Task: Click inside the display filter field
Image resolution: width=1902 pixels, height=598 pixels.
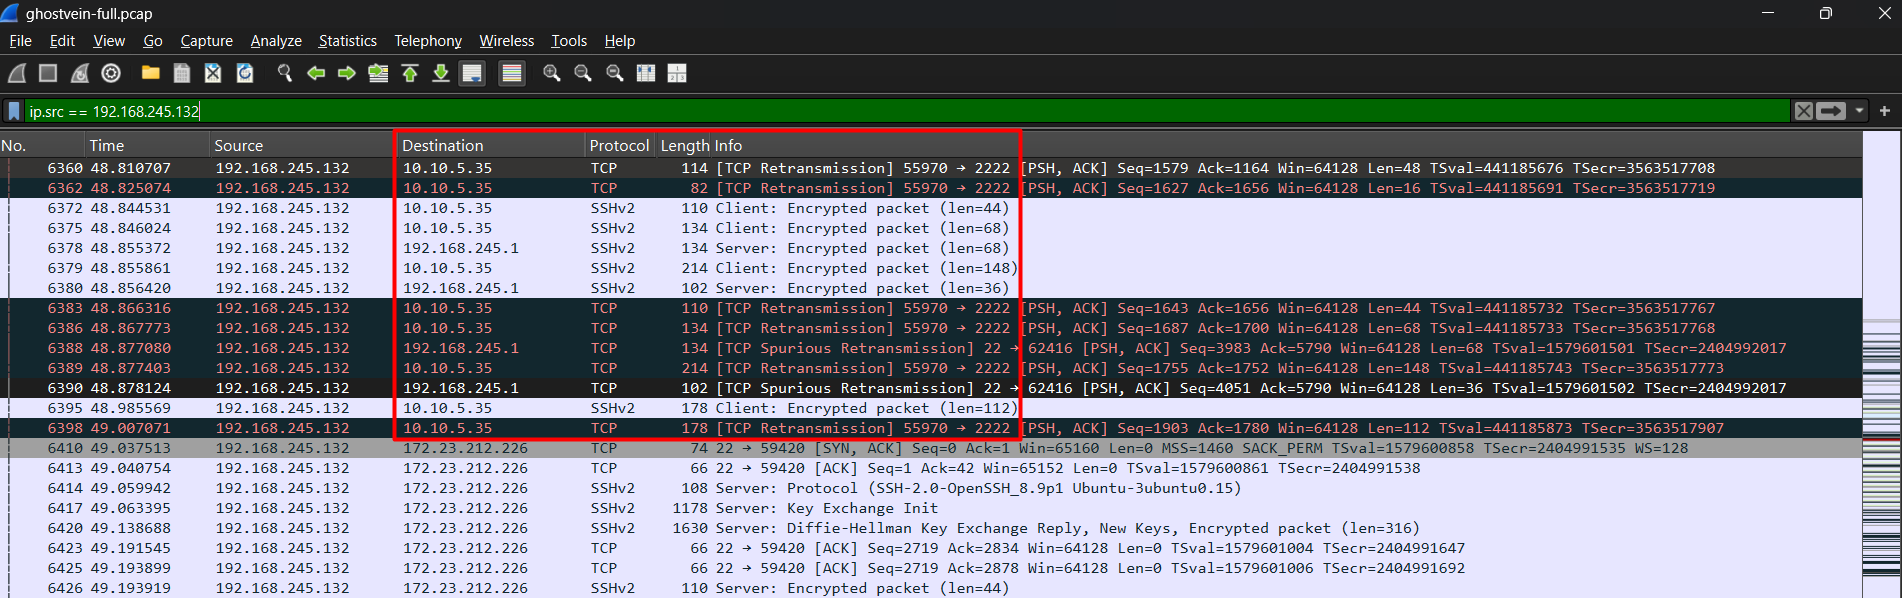Action: 907,111
